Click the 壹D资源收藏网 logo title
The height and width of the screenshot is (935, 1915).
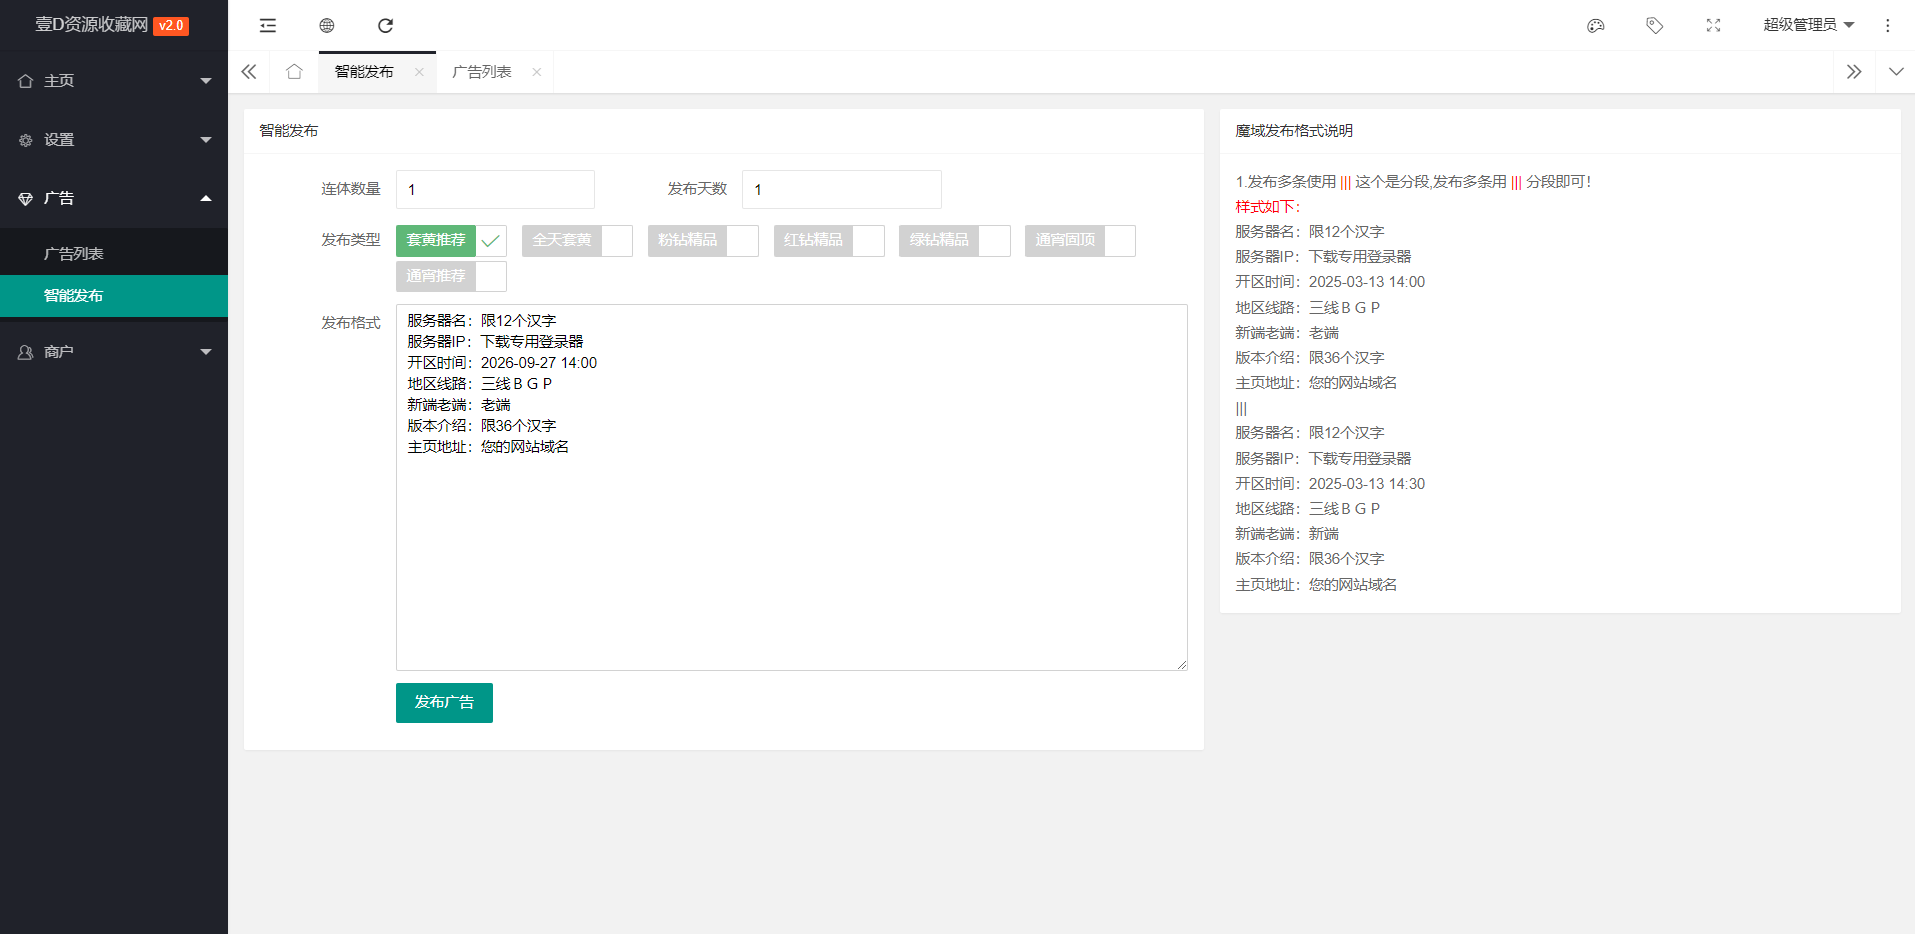pyautogui.click(x=92, y=25)
